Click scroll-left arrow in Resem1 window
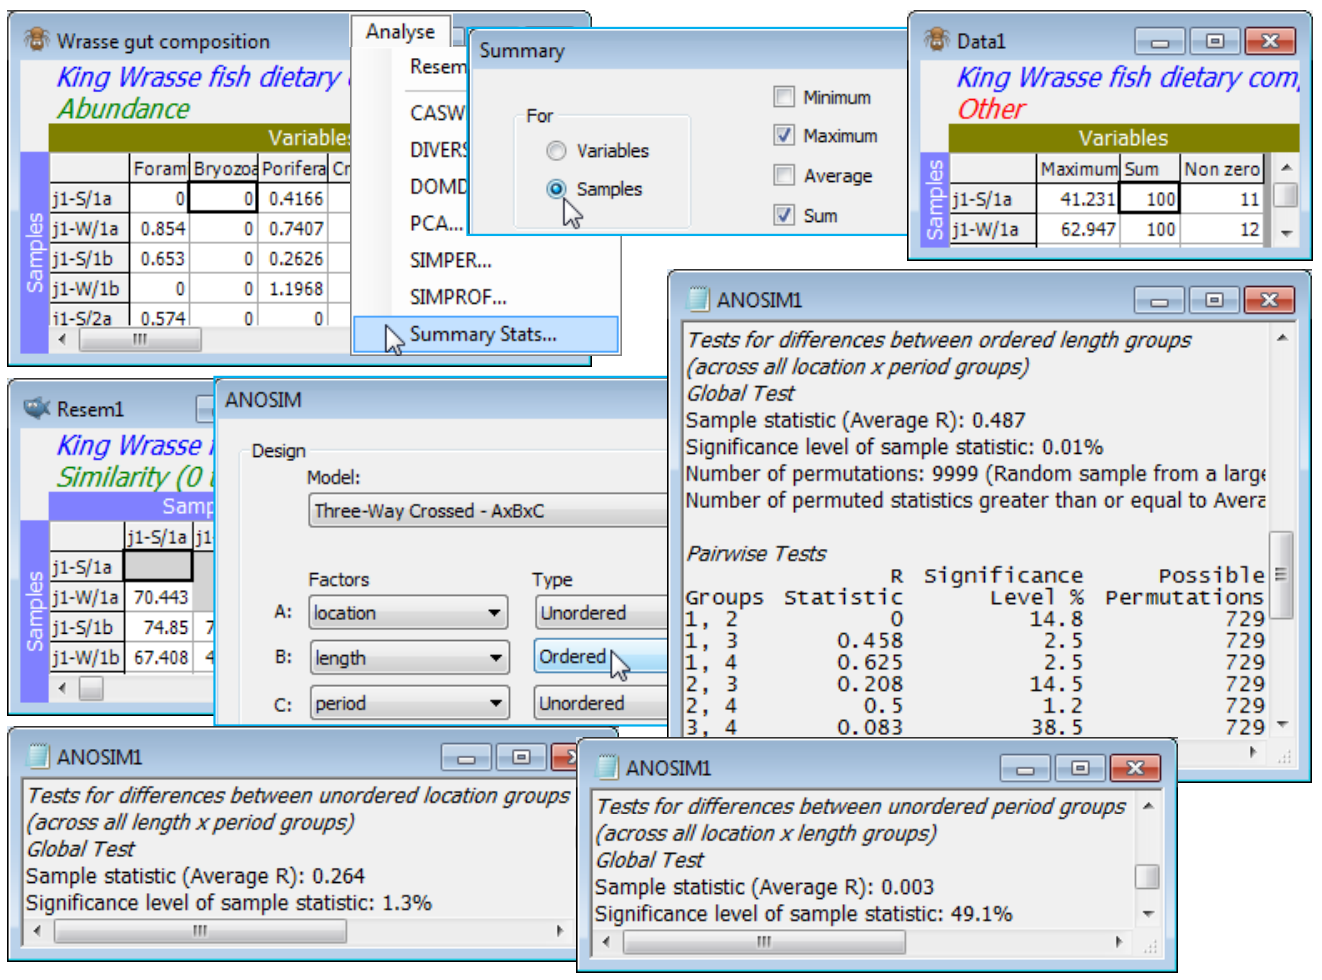This screenshot has height=980, width=1322. point(63,688)
